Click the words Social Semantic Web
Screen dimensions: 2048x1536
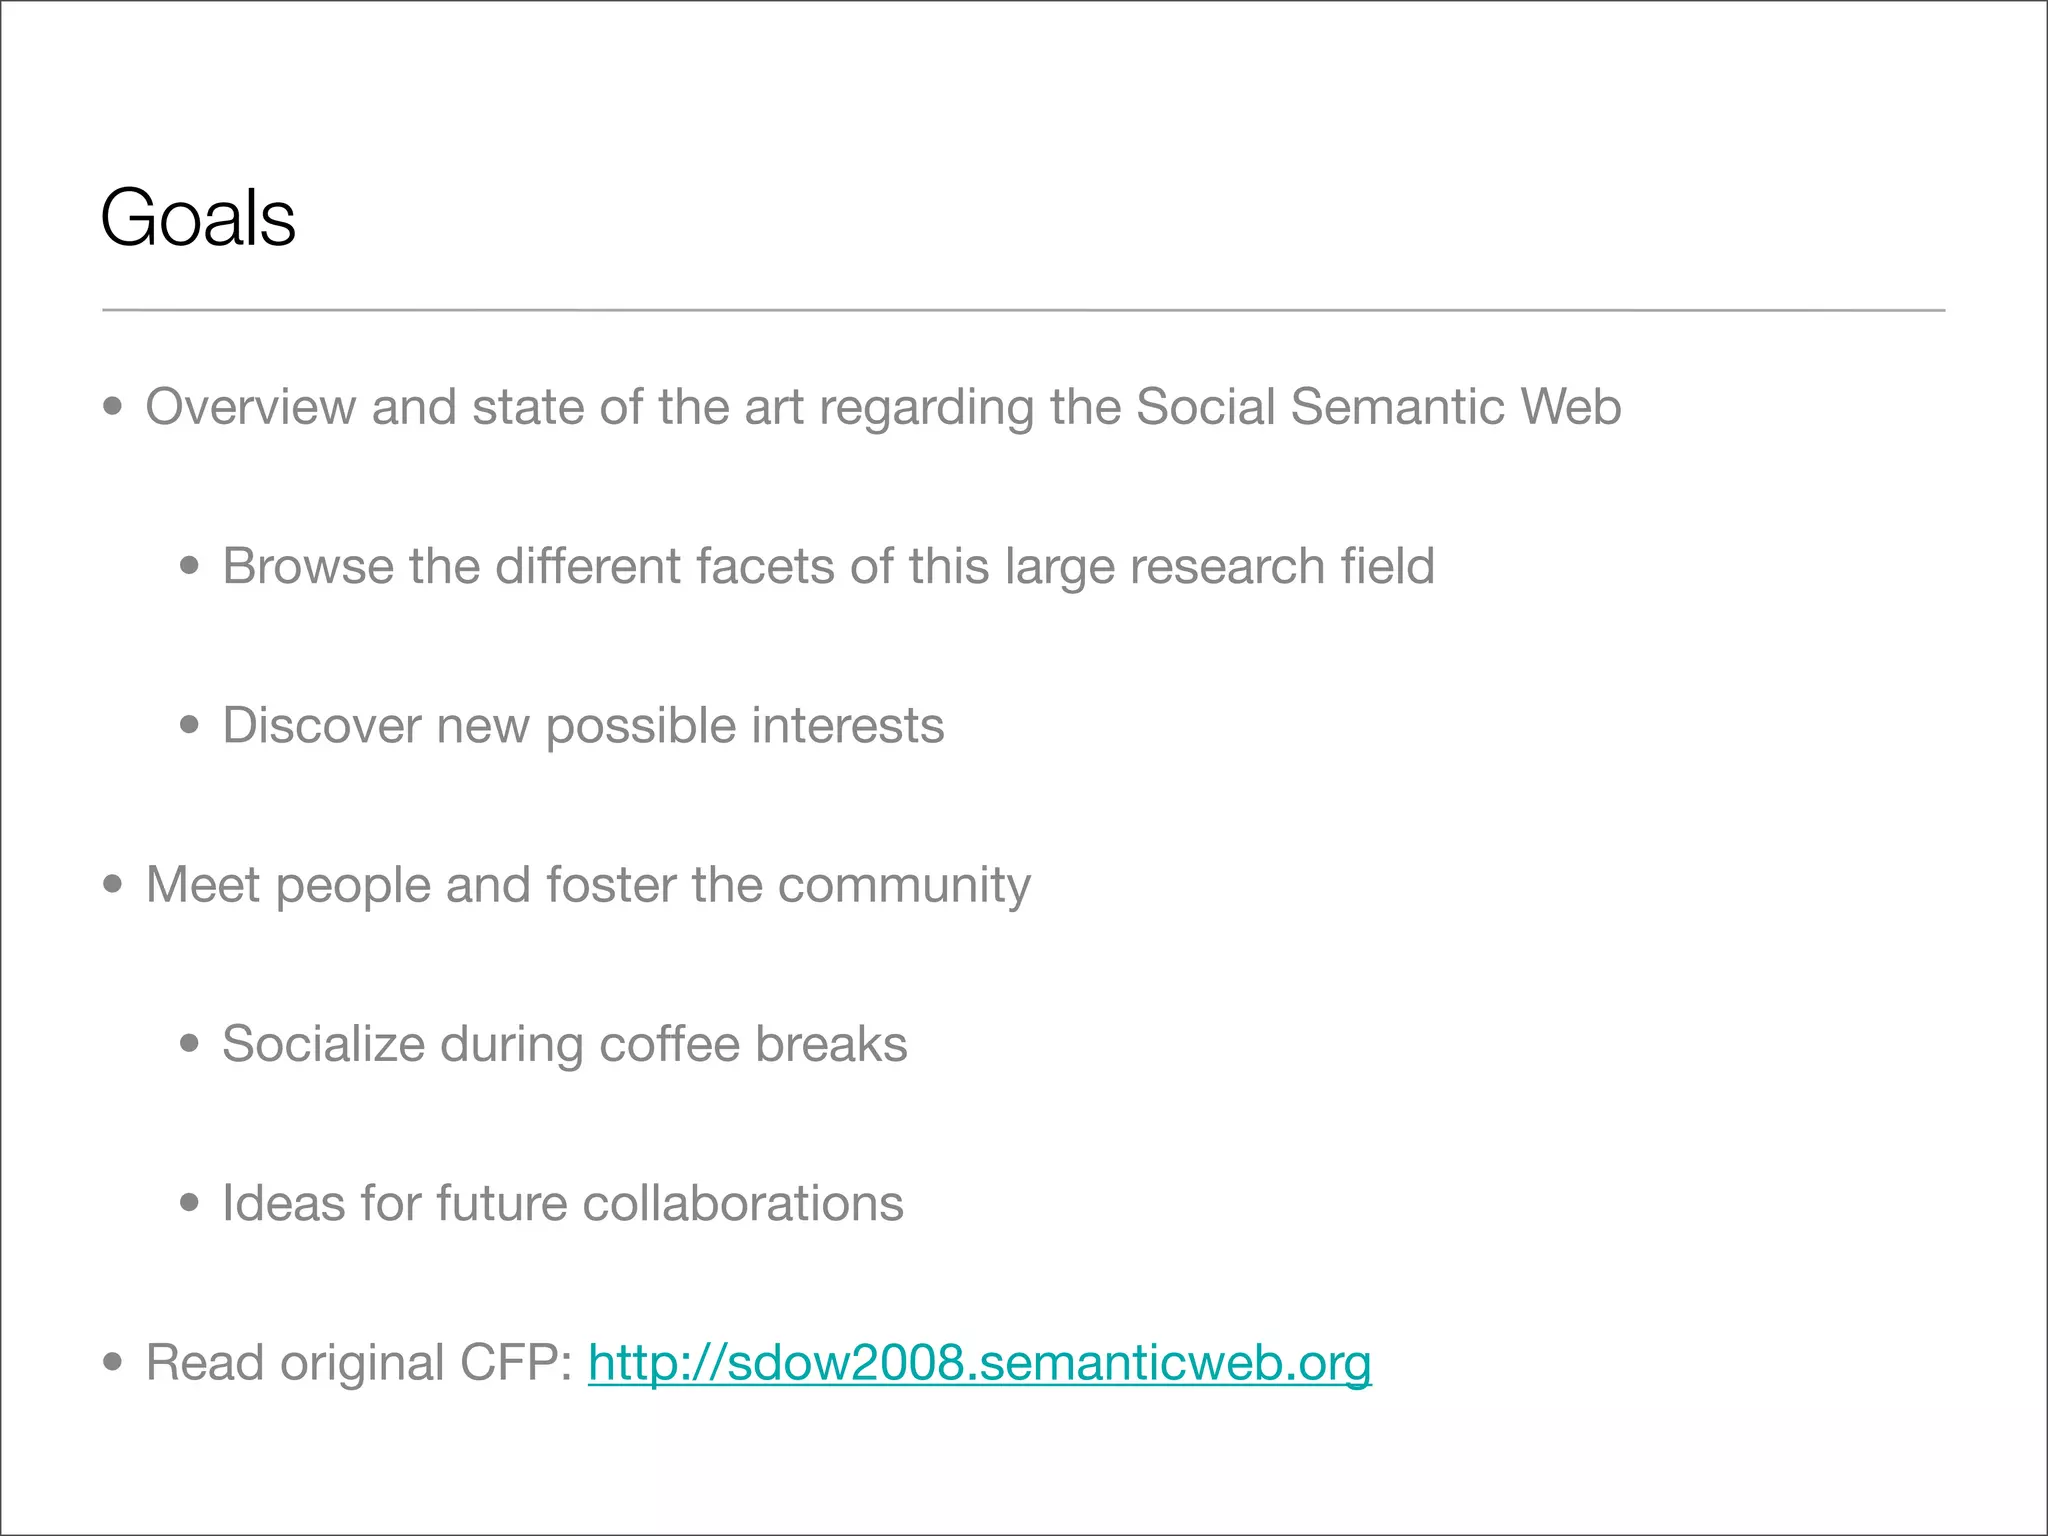coord(1378,407)
